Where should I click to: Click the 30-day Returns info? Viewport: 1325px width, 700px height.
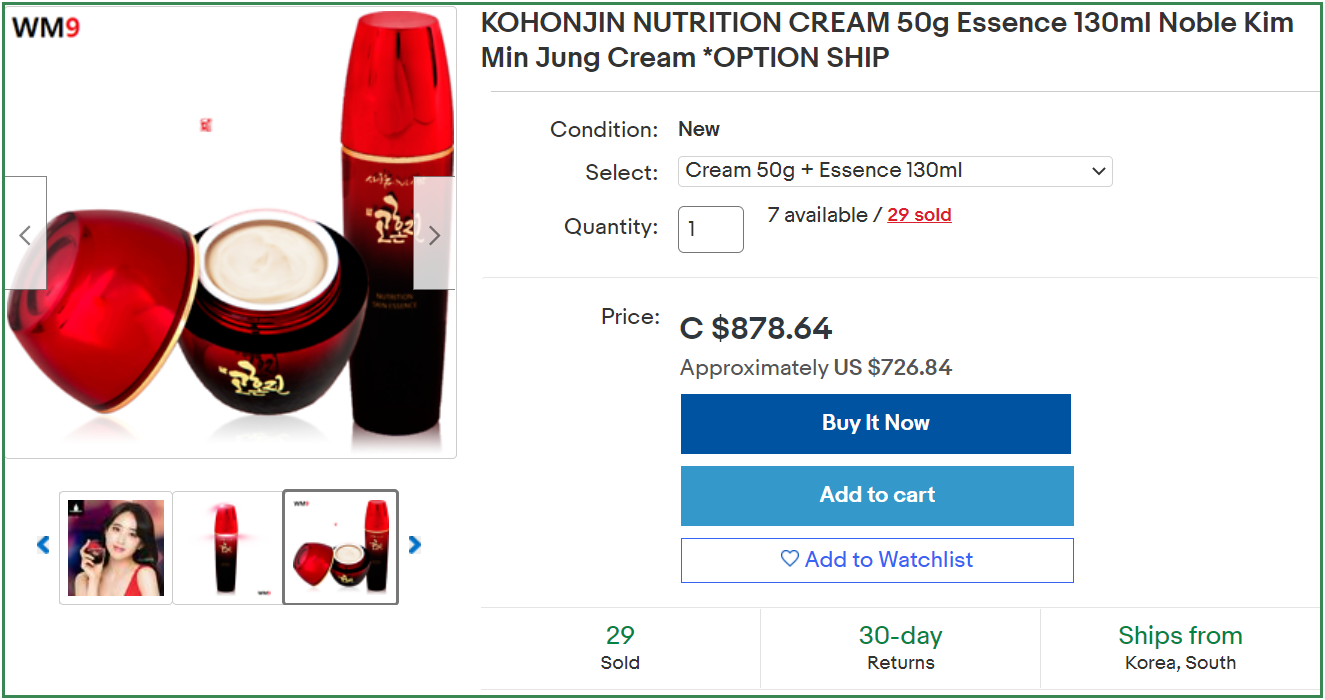[x=900, y=648]
